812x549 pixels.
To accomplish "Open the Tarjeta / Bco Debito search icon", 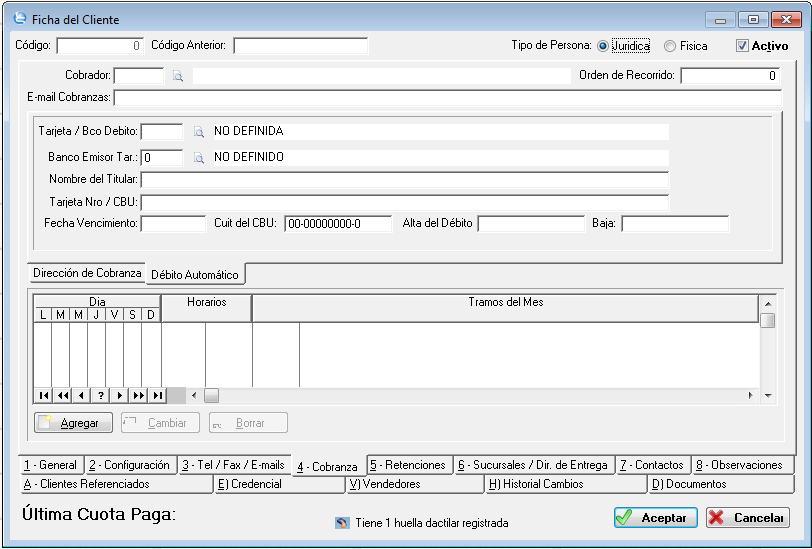I will [x=198, y=132].
